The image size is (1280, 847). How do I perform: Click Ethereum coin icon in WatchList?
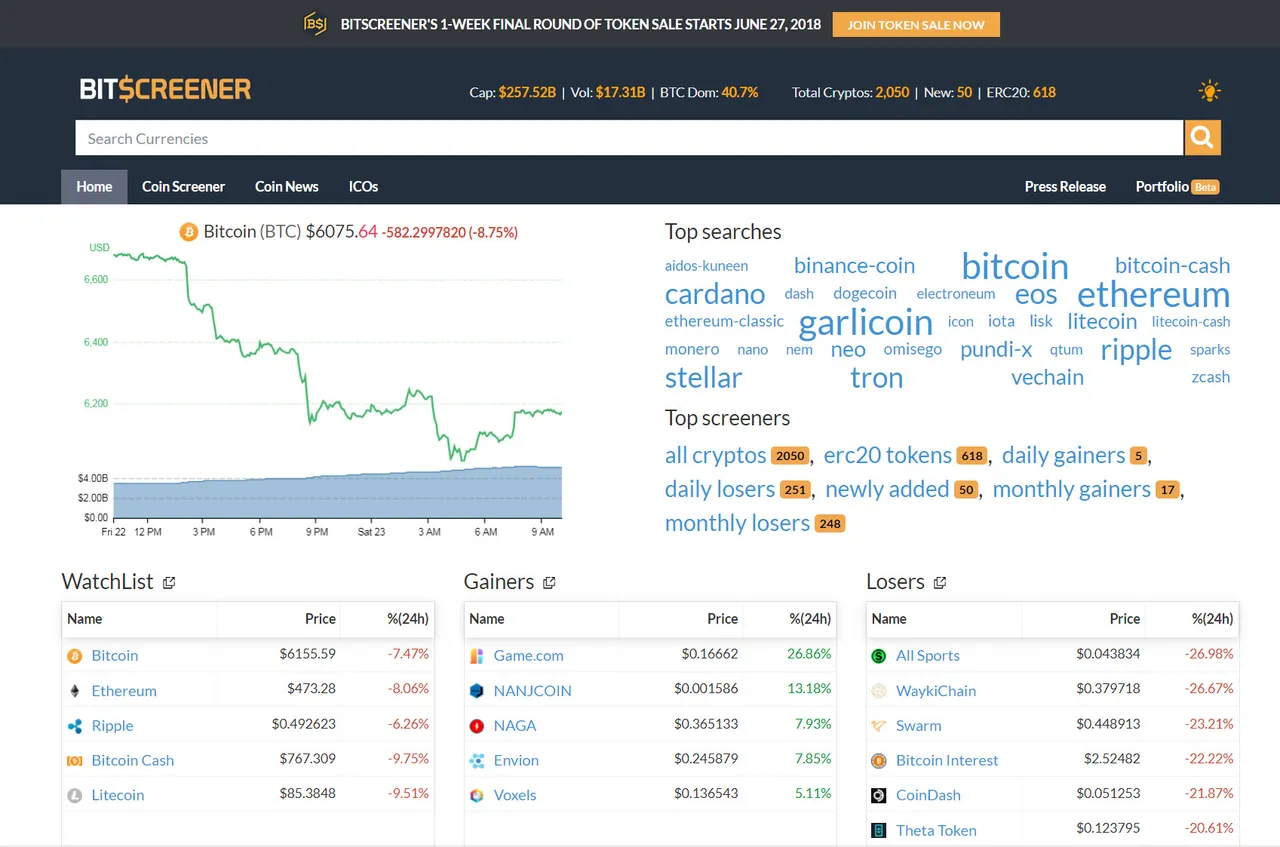[x=74, y=691]
